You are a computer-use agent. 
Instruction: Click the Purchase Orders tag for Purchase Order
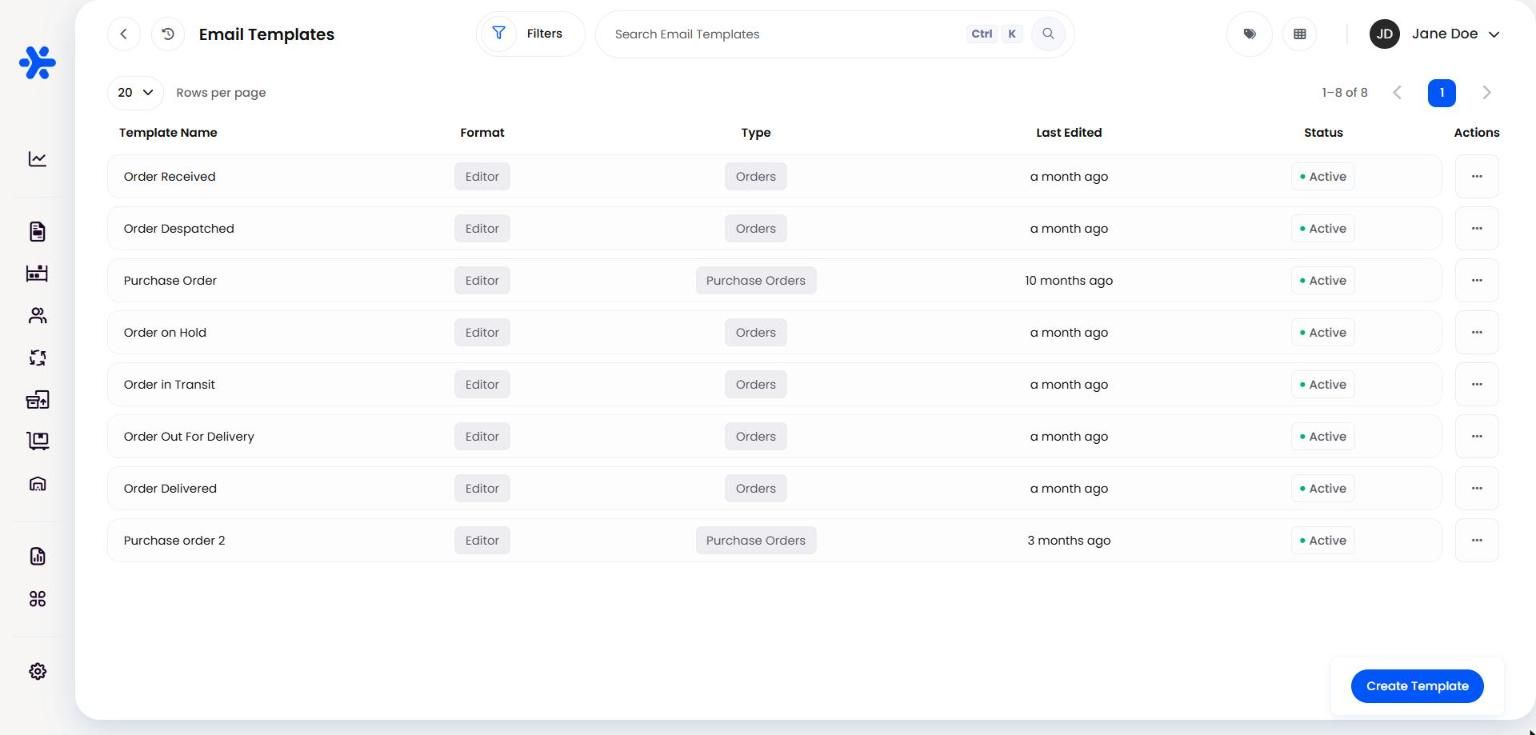pos(756,281)
